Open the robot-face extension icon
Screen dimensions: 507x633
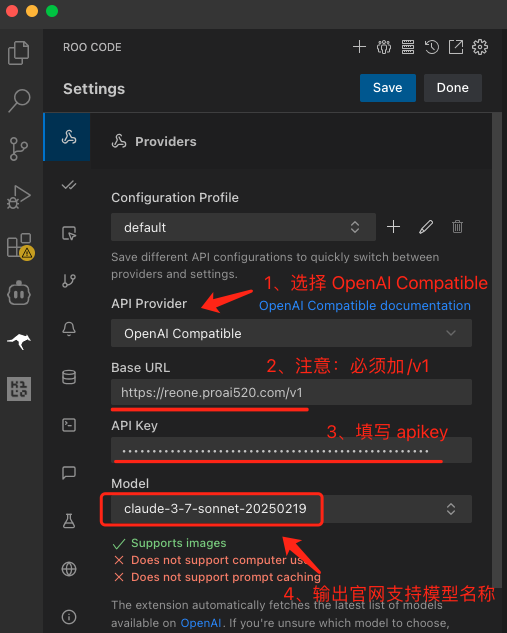click(19, 293)
